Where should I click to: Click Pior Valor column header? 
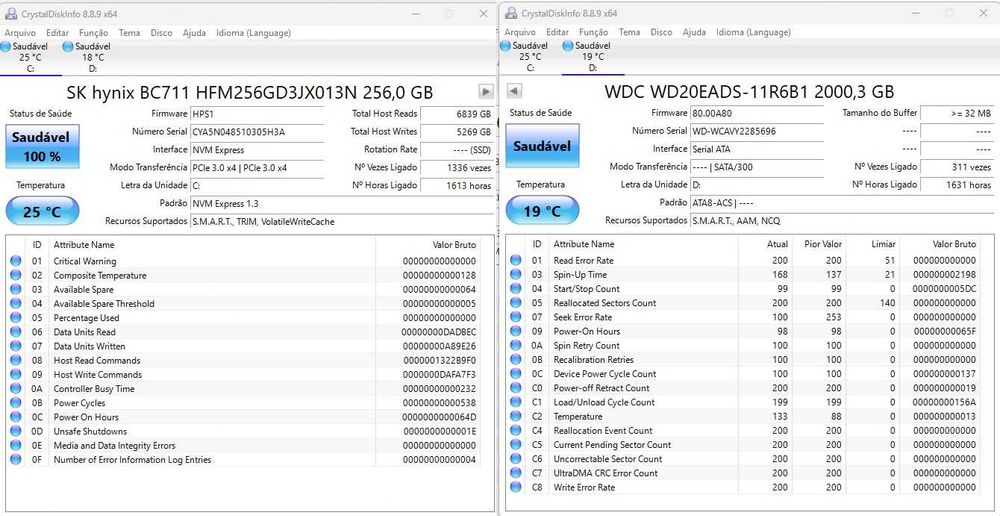pos(823,244)
